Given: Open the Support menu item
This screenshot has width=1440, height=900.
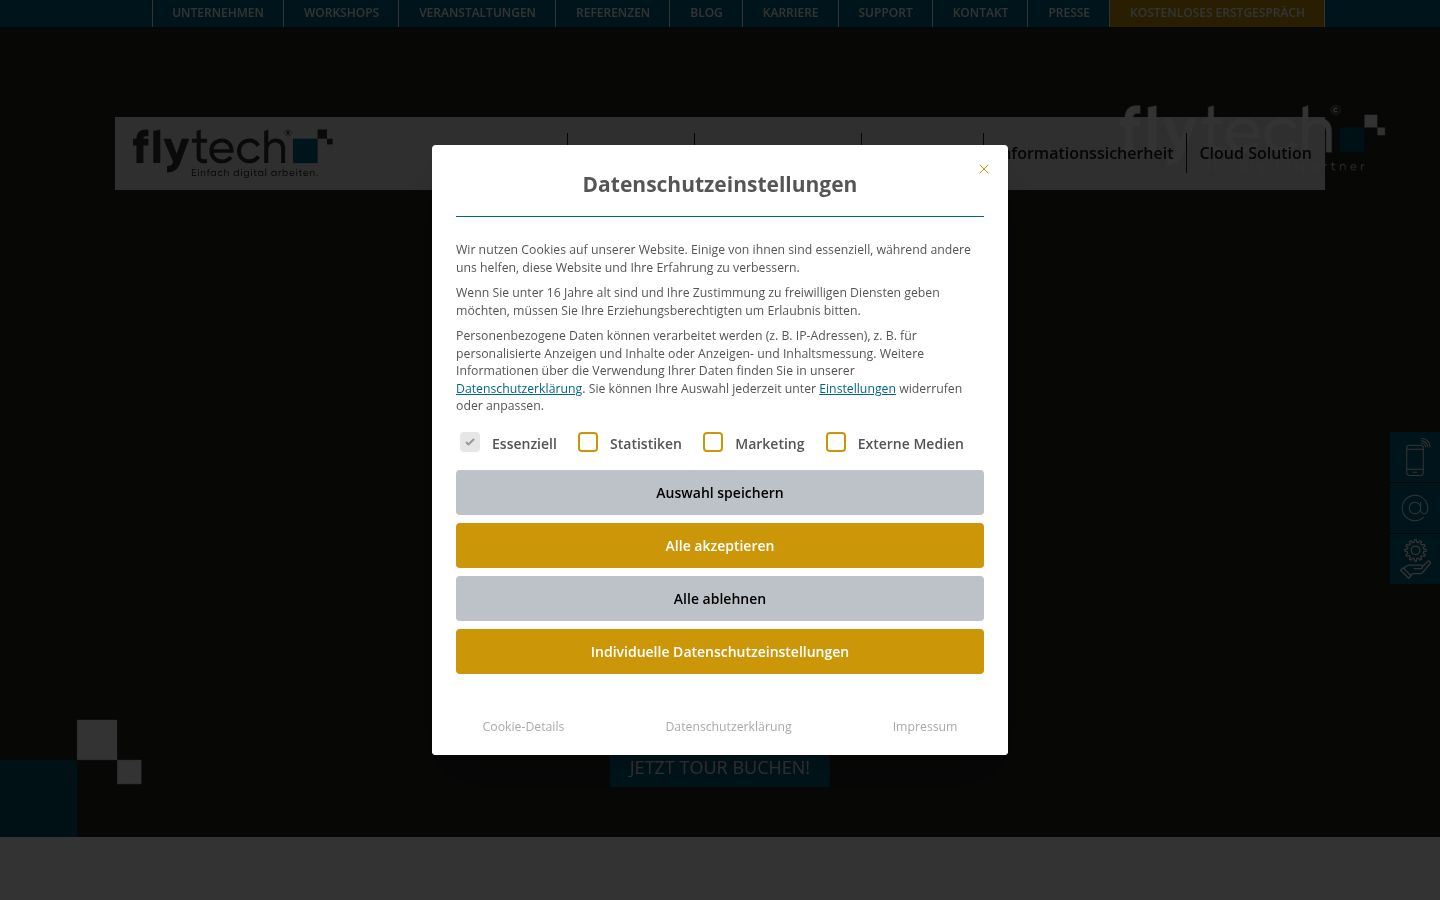Looking at the screenshot, I should (x=885, y=13).
